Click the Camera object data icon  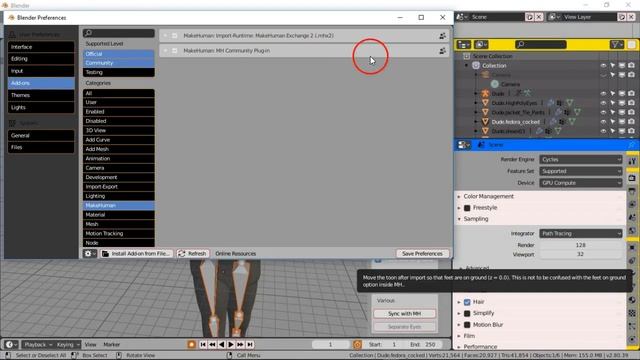495,84
